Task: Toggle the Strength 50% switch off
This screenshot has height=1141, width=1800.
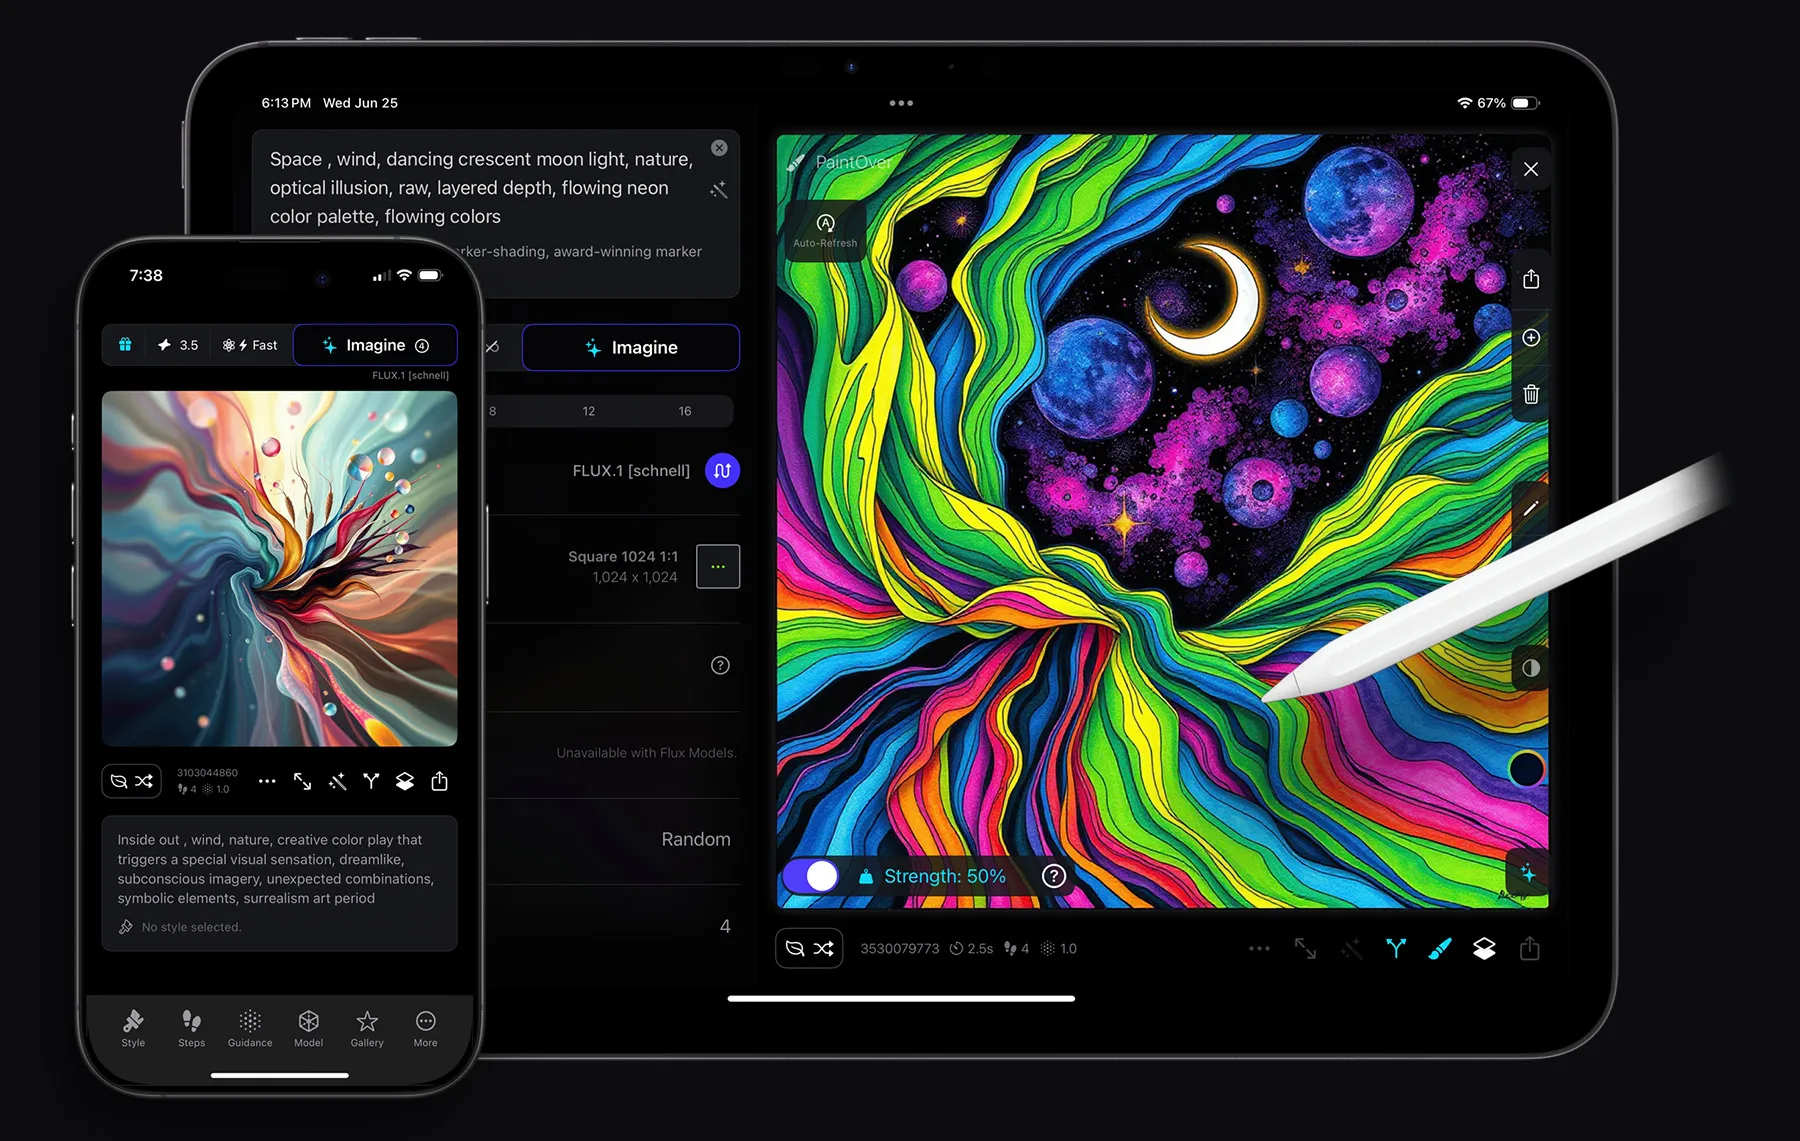Action: coord(811,876)
